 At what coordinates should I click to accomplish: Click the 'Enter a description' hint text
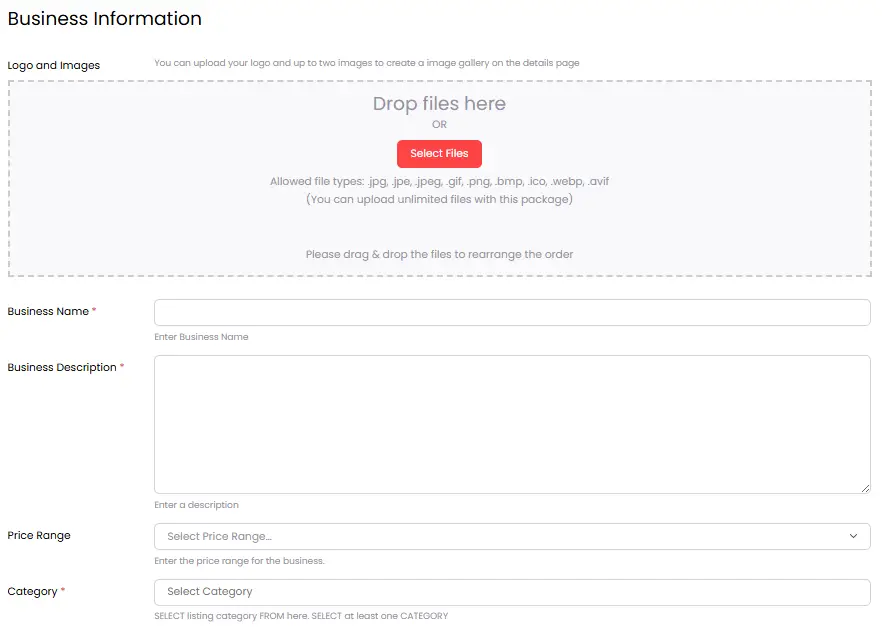(x=196, y=505)
